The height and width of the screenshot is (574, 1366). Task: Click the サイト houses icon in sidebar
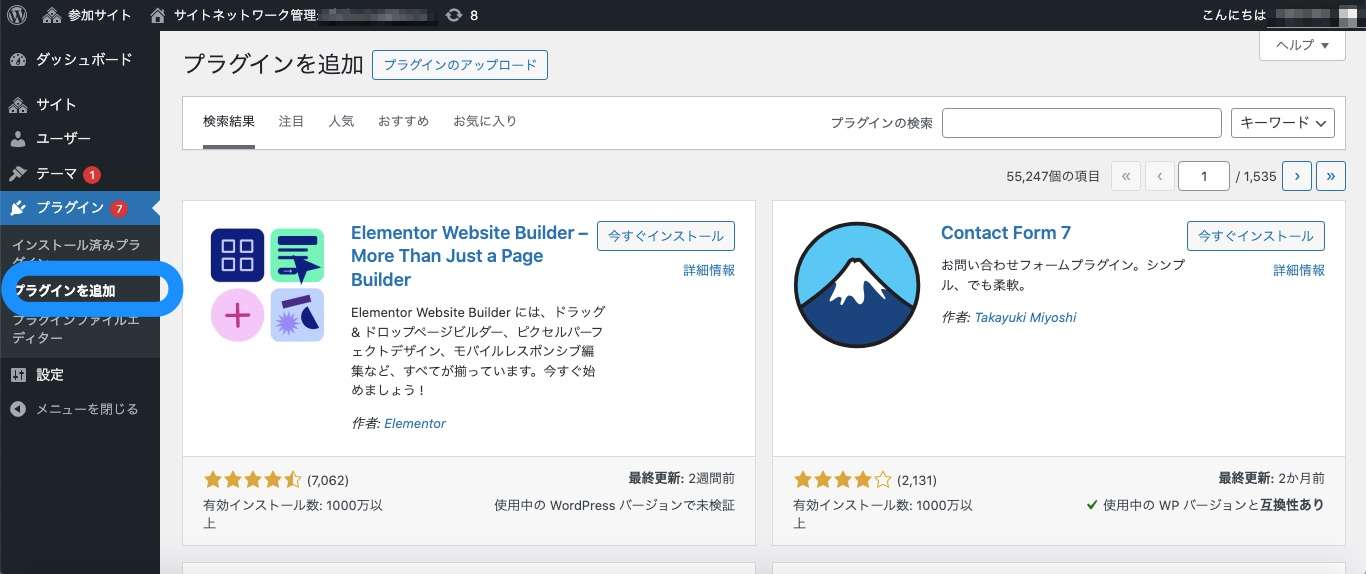coord(18,104)
